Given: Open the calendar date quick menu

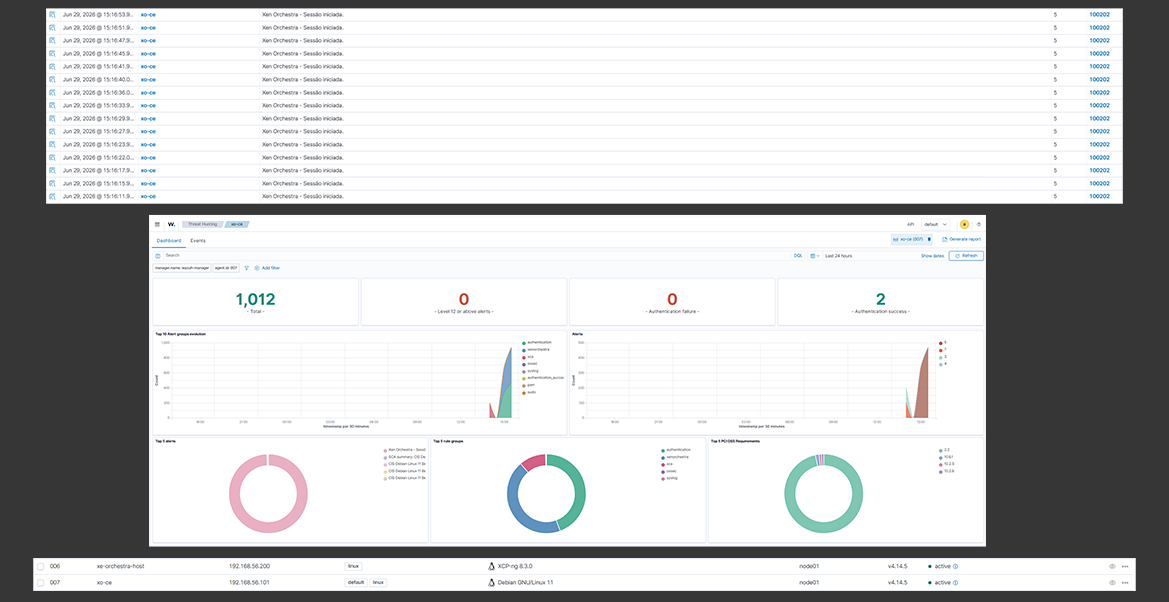Looking at the screenshot, I should point(814,256).
